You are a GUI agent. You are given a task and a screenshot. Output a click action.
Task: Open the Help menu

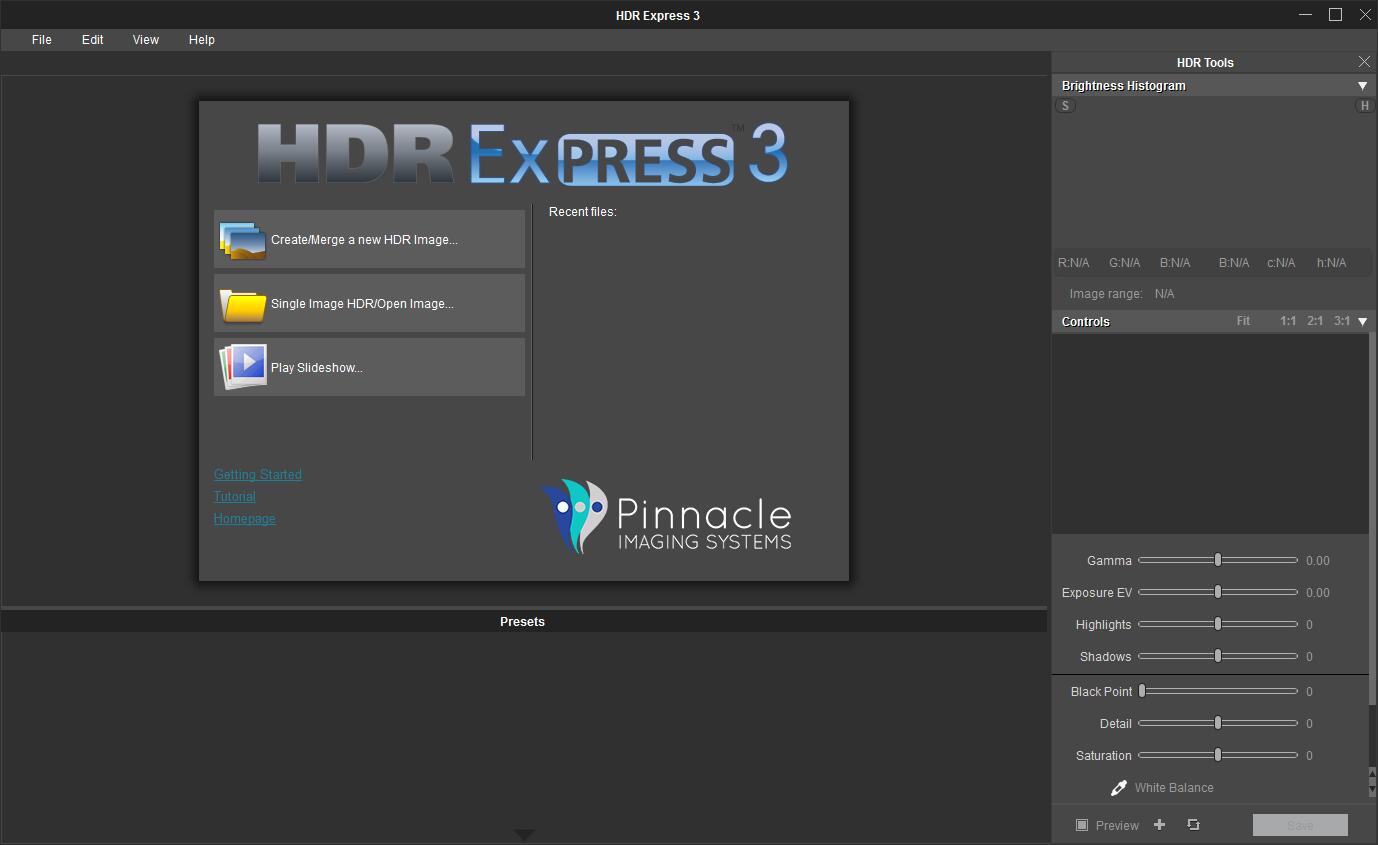(x=202, y=40)
